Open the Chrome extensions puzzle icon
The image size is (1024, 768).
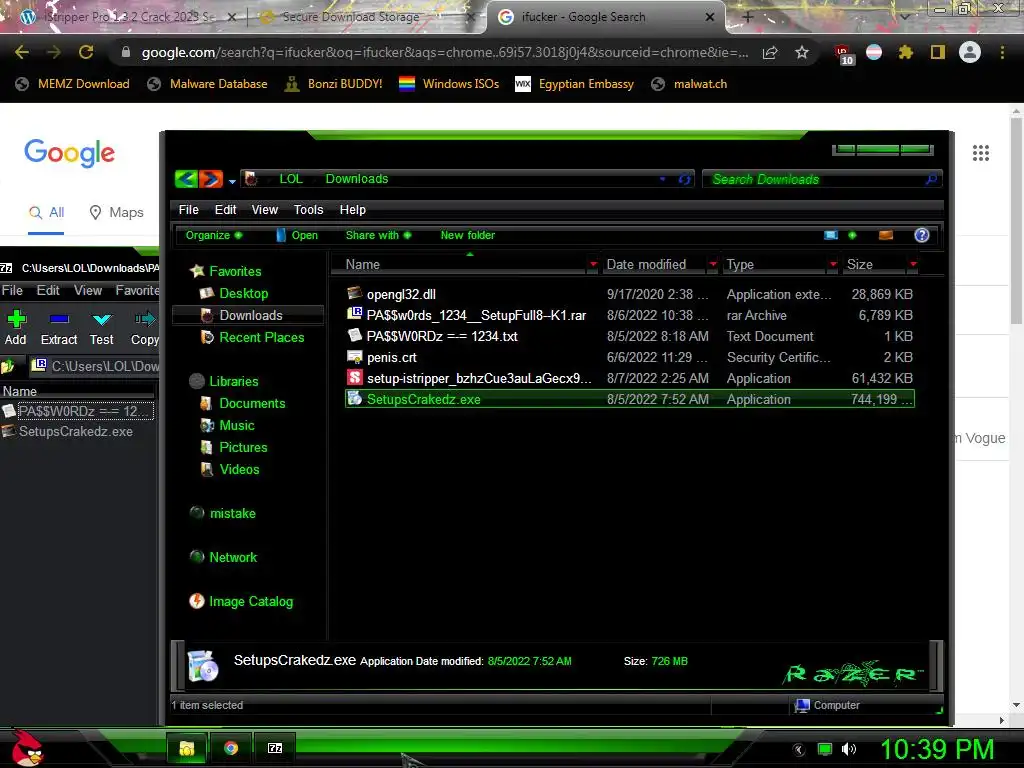pos(906,52)
